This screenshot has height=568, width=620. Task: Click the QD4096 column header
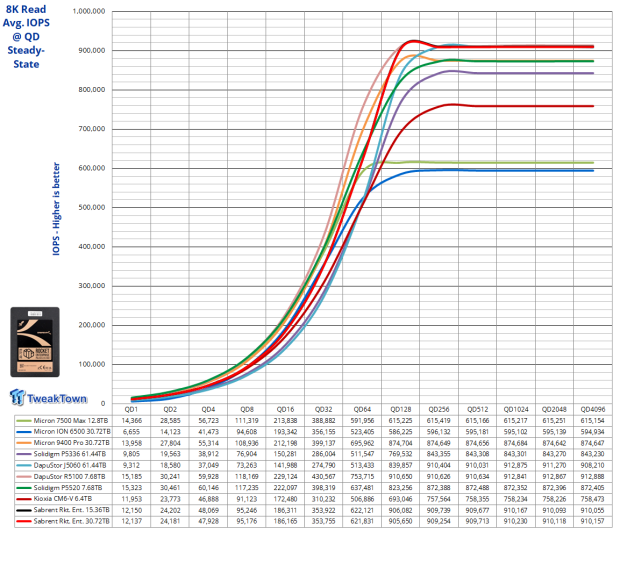tap(593, 409)
